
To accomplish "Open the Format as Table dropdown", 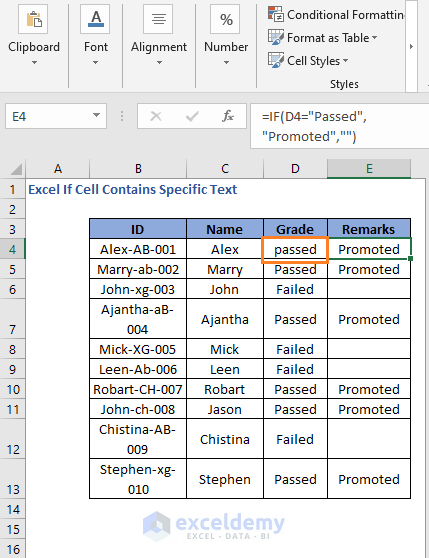I will (x=375, y=37).
